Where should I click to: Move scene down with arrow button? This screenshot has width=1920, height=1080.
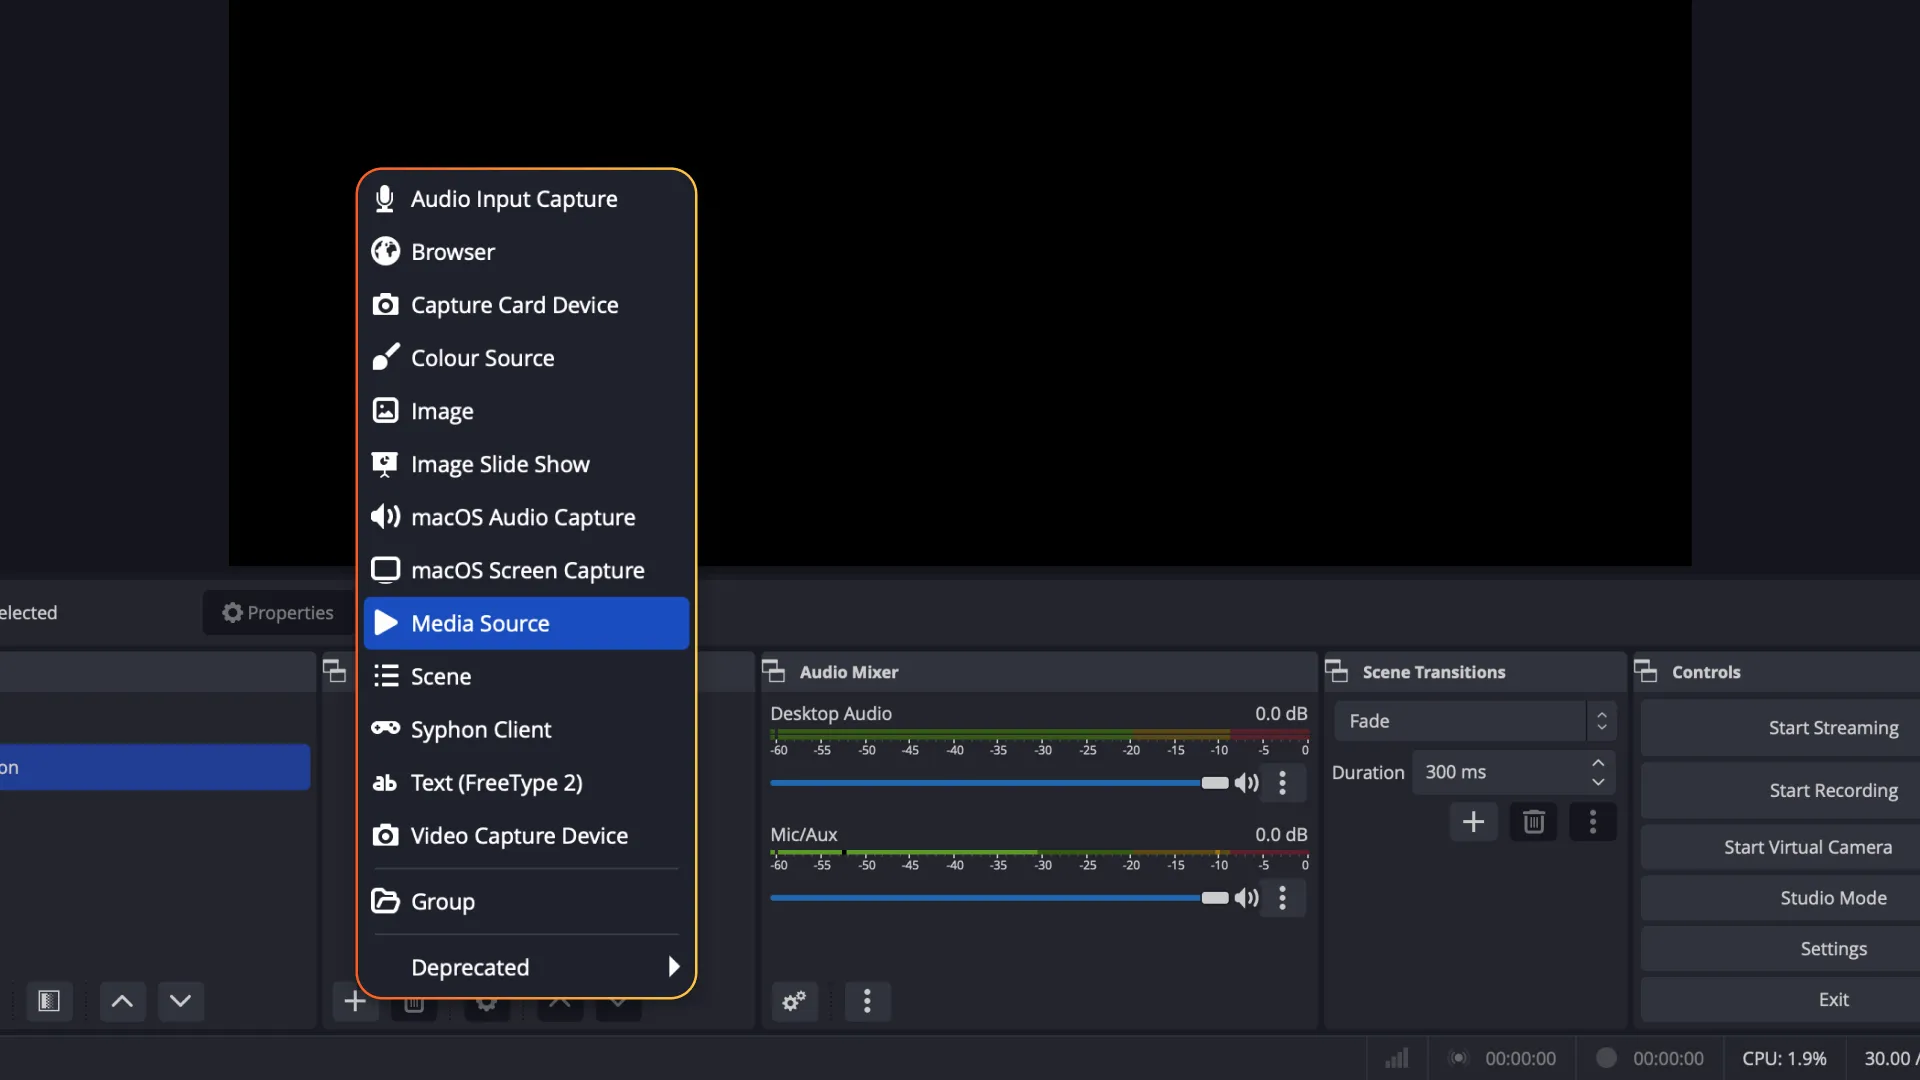pyautogui.click(x=180, y=1001)
